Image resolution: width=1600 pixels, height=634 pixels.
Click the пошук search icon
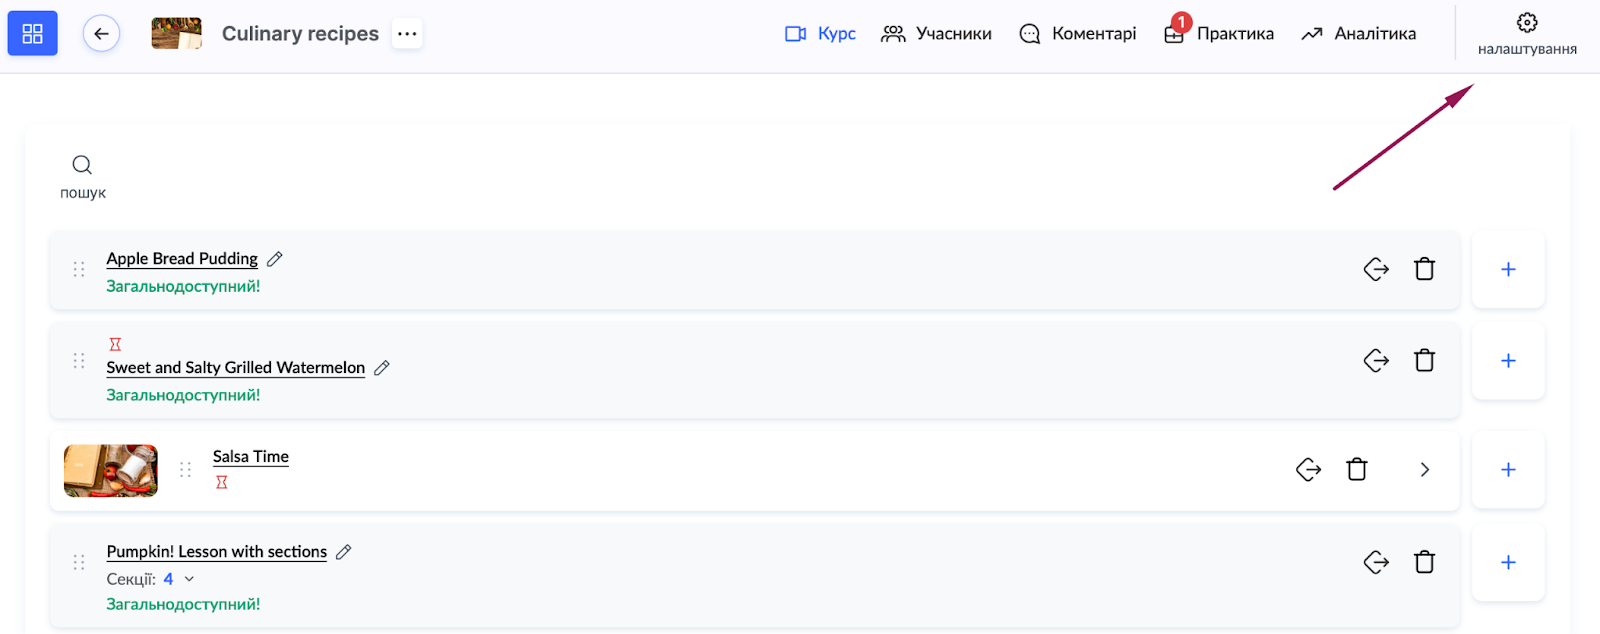pyautogui.click(x=82, y=165)
